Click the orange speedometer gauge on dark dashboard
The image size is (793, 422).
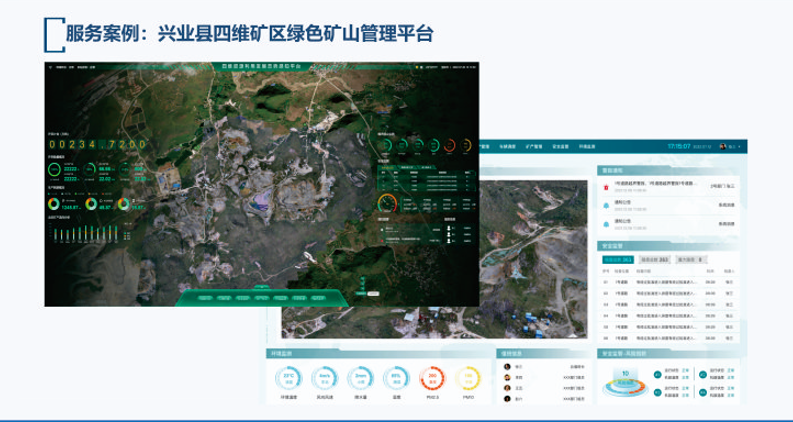[x=388, y=204]
